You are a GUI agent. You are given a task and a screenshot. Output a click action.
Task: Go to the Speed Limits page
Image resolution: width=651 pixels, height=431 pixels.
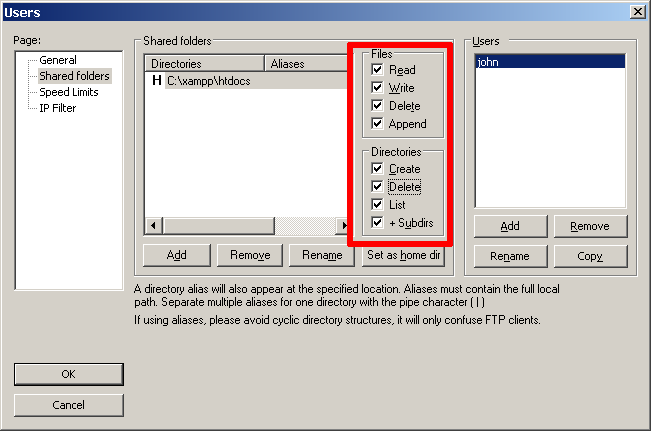pyautogui.click(x=68, y=92)
